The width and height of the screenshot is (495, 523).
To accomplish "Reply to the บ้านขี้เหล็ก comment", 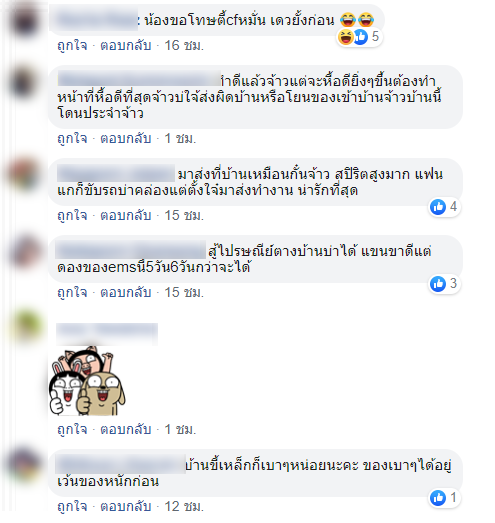I will [x=126, y=507].
